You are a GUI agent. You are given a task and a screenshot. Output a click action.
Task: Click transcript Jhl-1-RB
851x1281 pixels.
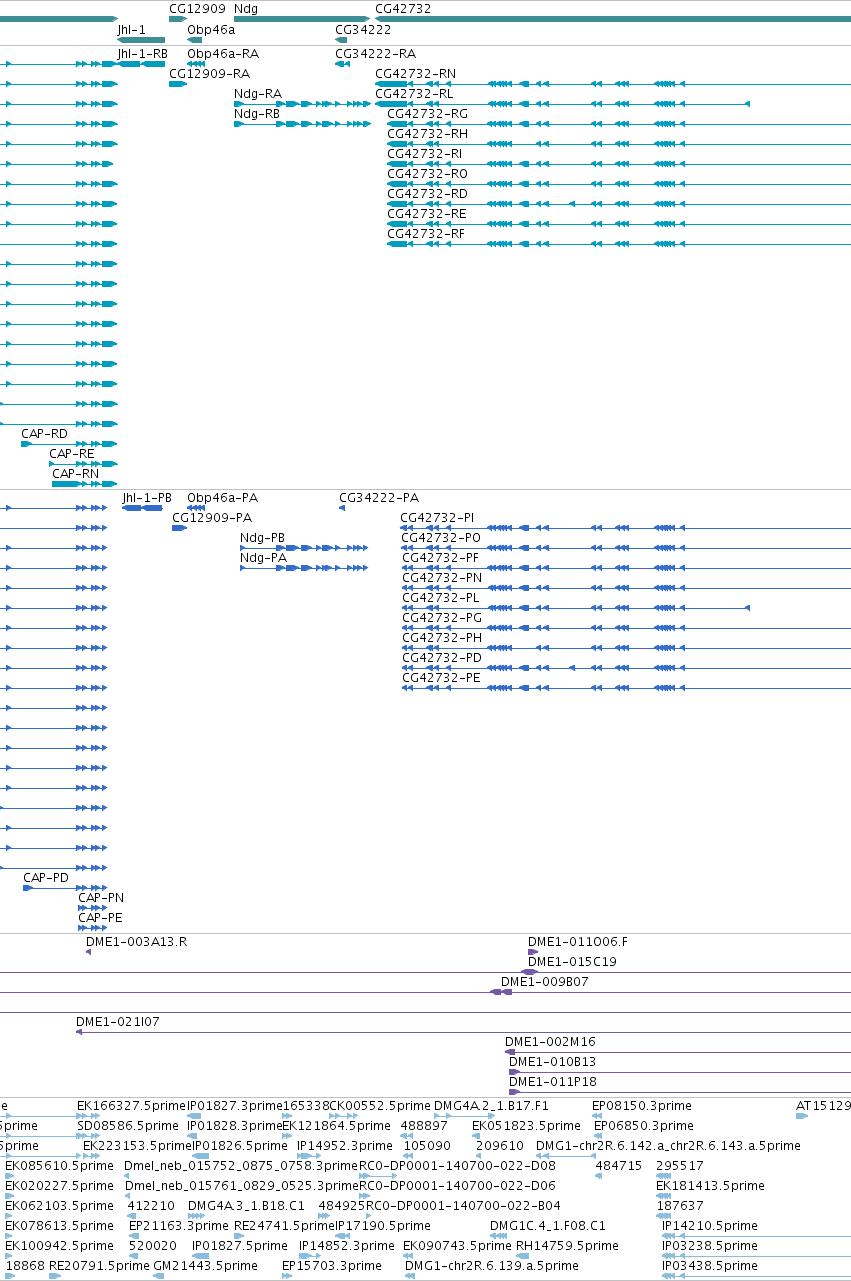(142, 53)
